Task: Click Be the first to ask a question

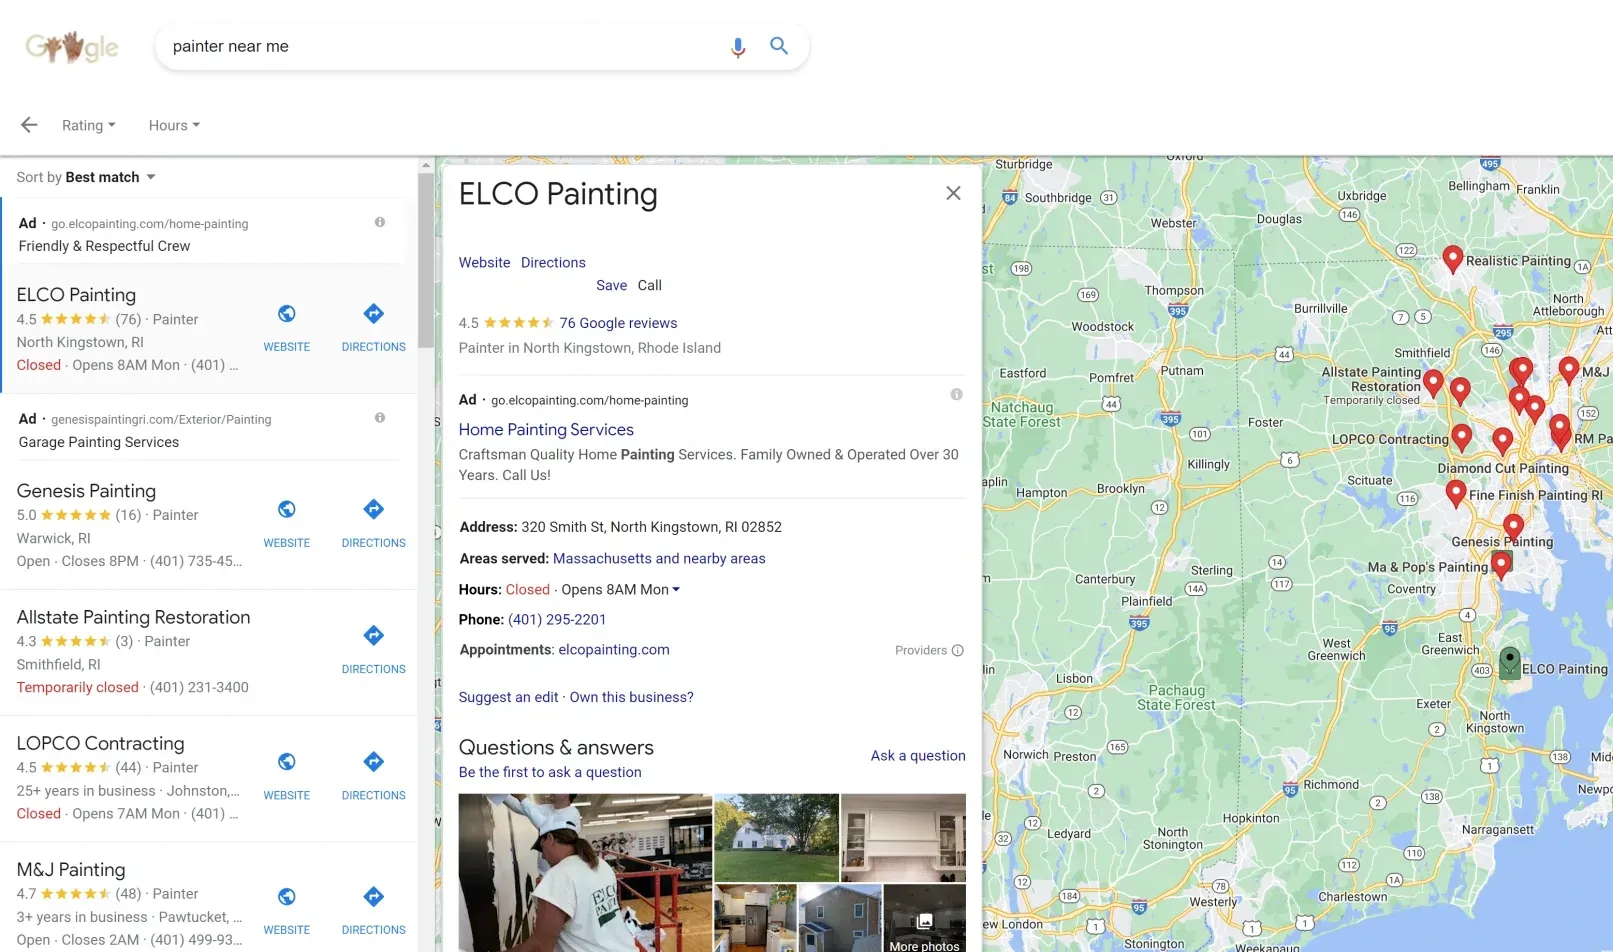Action: 550,773
